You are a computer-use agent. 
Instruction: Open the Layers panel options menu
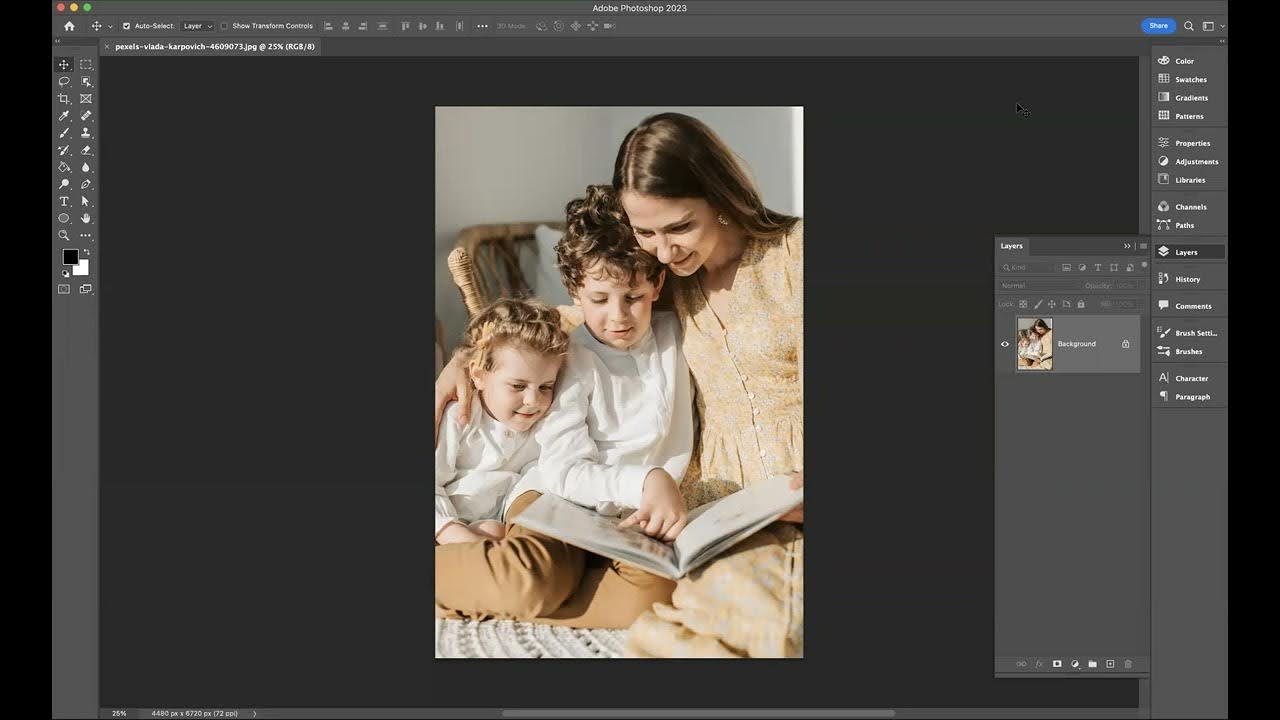[x=1143, y=246]
